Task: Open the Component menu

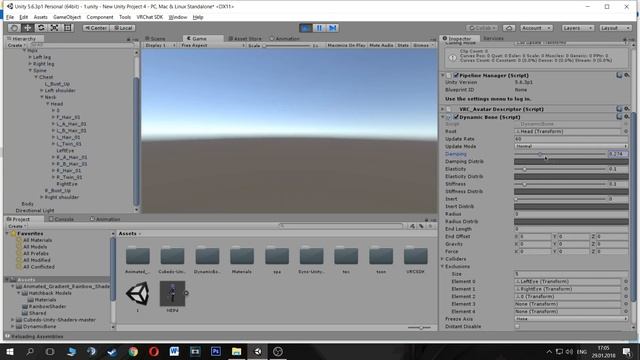Action: (x=100, y=17)
